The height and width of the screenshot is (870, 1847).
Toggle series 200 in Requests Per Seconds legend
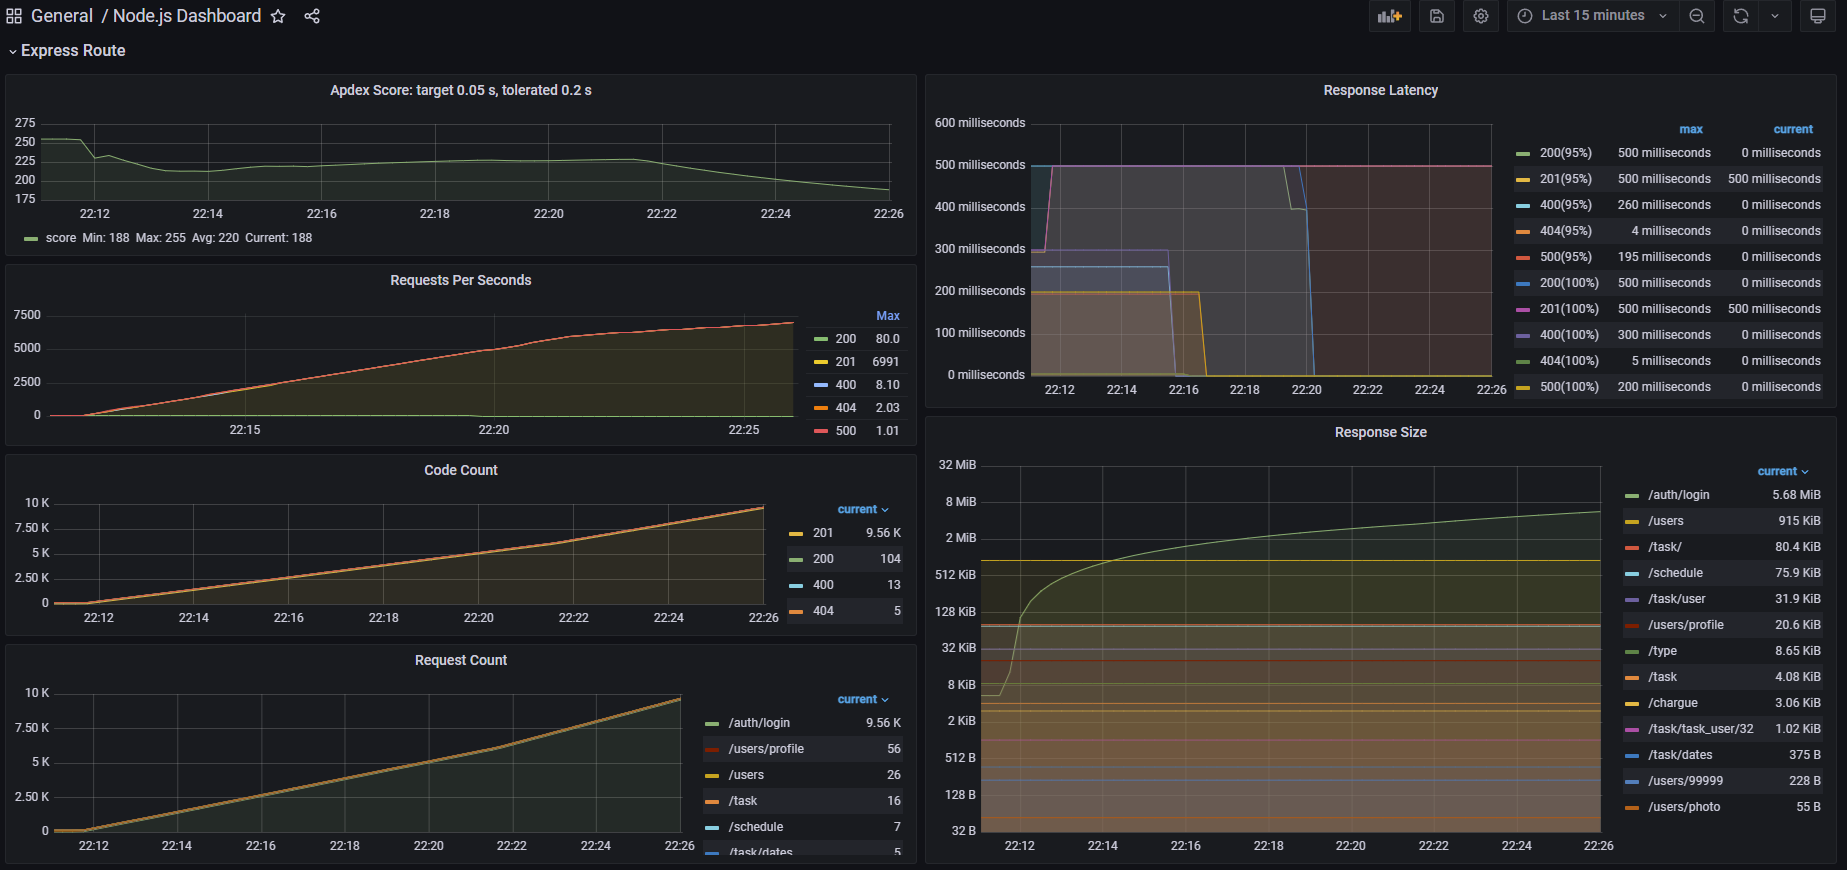point(846,339)
